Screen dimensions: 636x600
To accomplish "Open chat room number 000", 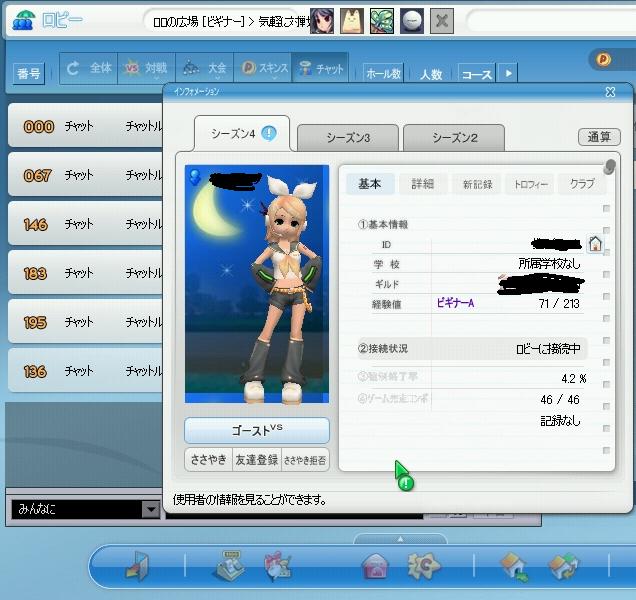I will 85,125.
